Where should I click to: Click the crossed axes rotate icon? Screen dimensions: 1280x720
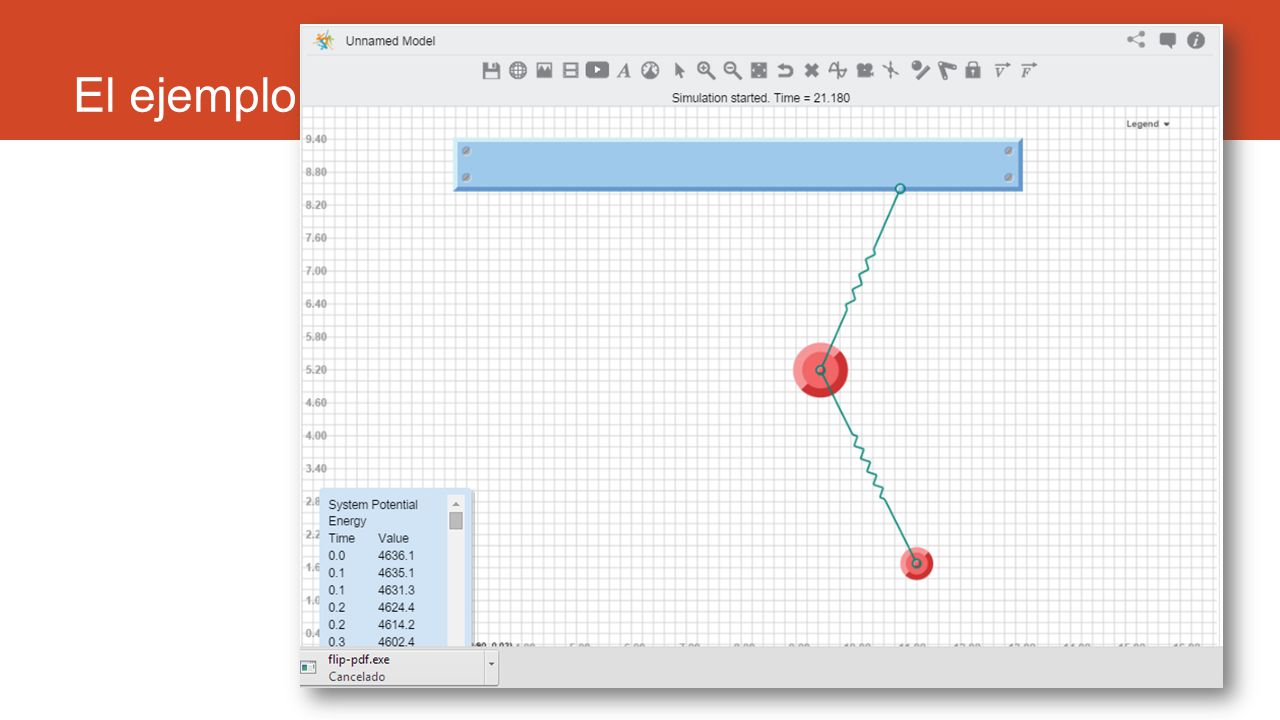891,70
